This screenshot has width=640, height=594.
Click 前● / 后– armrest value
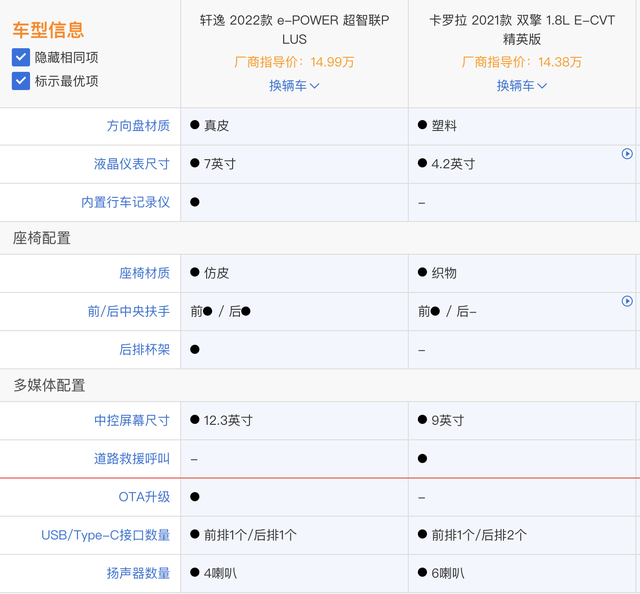[447, 311]
